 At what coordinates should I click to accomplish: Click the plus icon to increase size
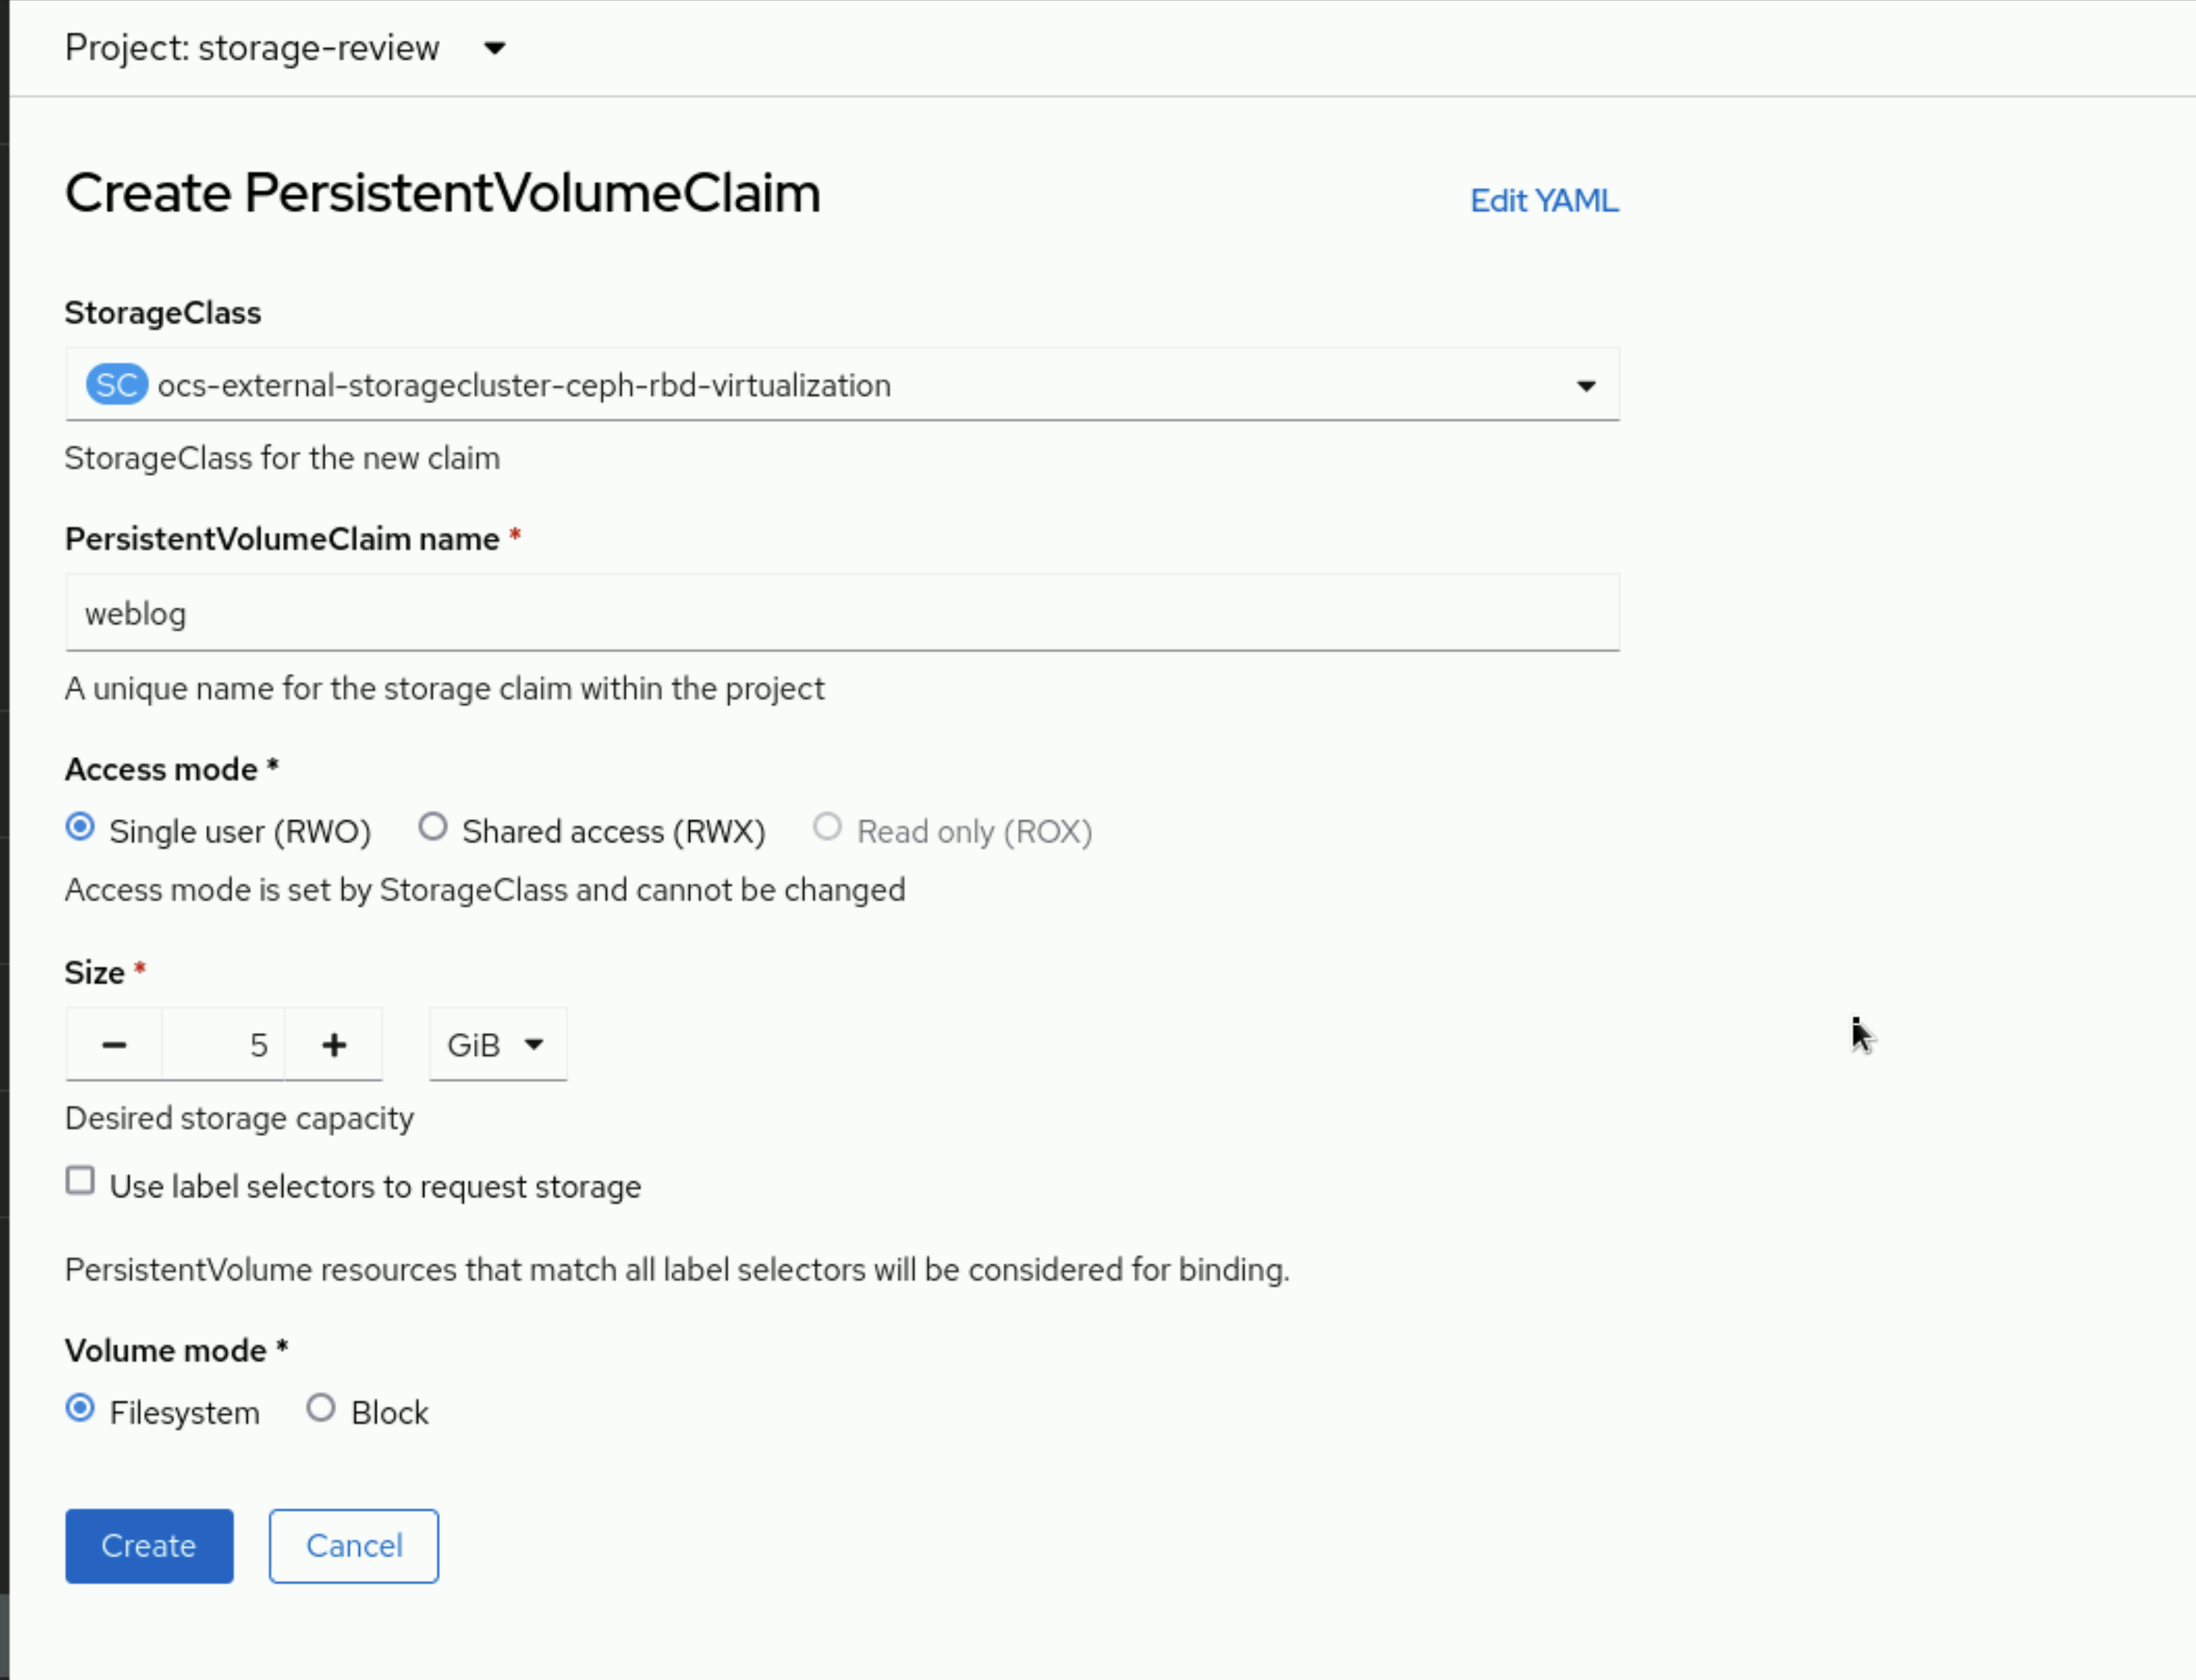[x=334, y=1045]
